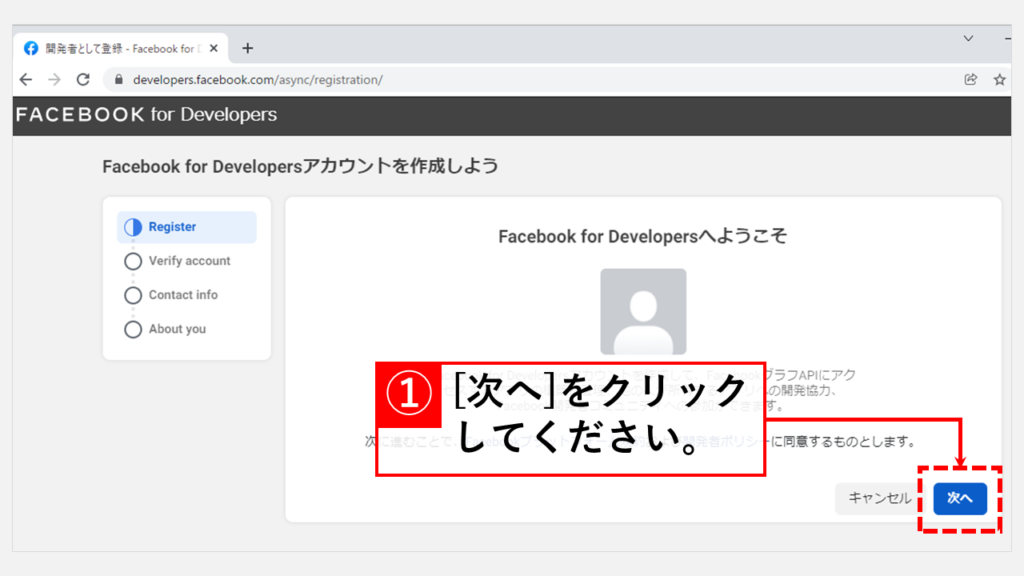The image size is (1024, 576).
Task: Click the Forward navigation arrow
Action: (x=54, y=79)
